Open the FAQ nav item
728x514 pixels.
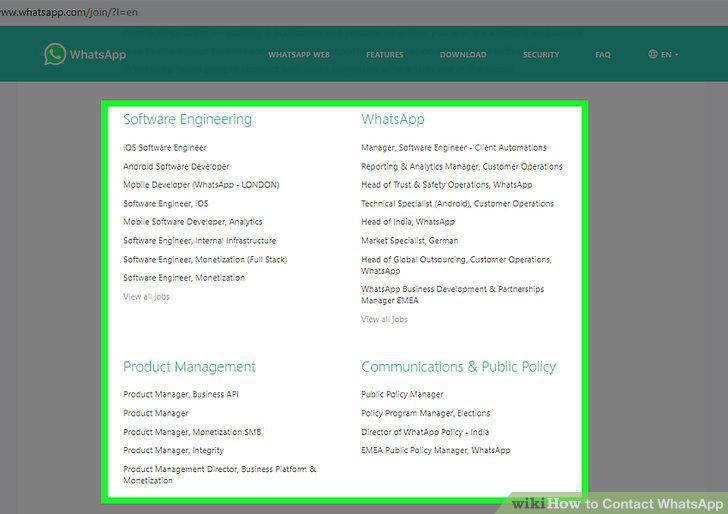(603, 55)
